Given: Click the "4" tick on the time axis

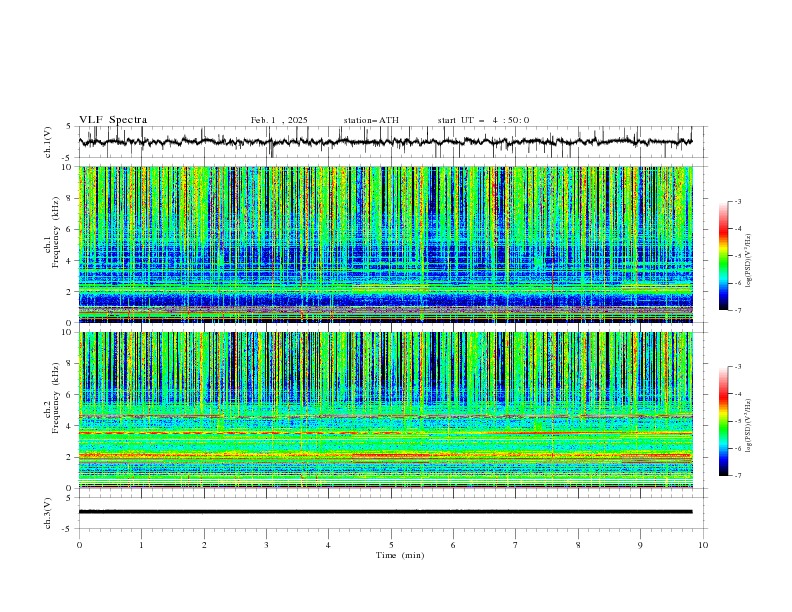Looking at the screenshot, I should coord(328,545).
